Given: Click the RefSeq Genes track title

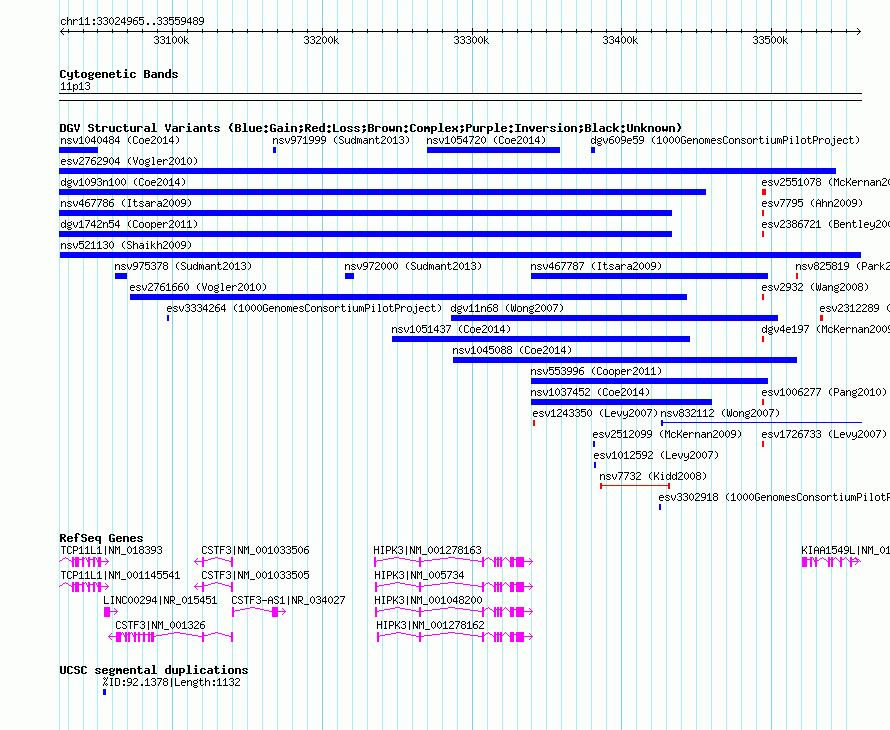Looking at the screenshot, I should (102, 538).
